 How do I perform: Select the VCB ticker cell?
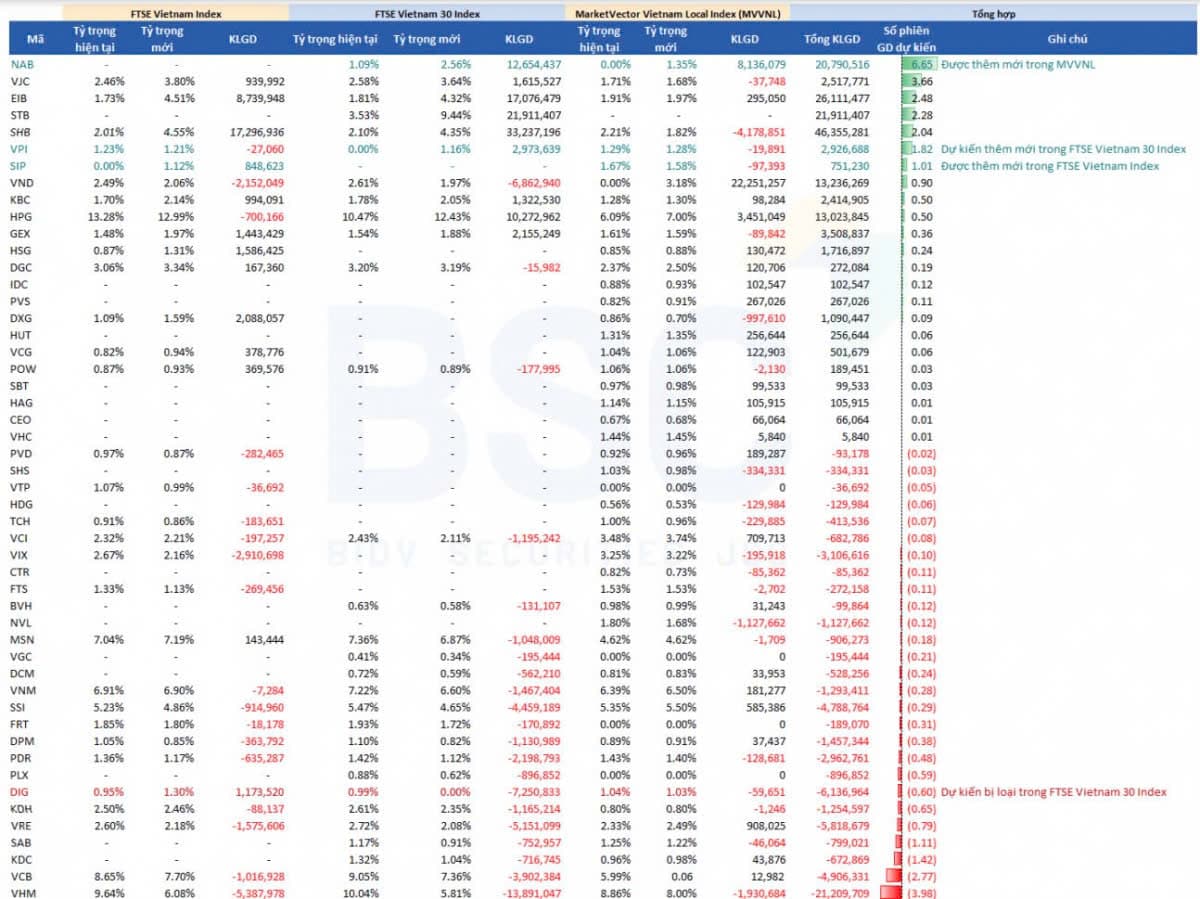click(20, 876)
